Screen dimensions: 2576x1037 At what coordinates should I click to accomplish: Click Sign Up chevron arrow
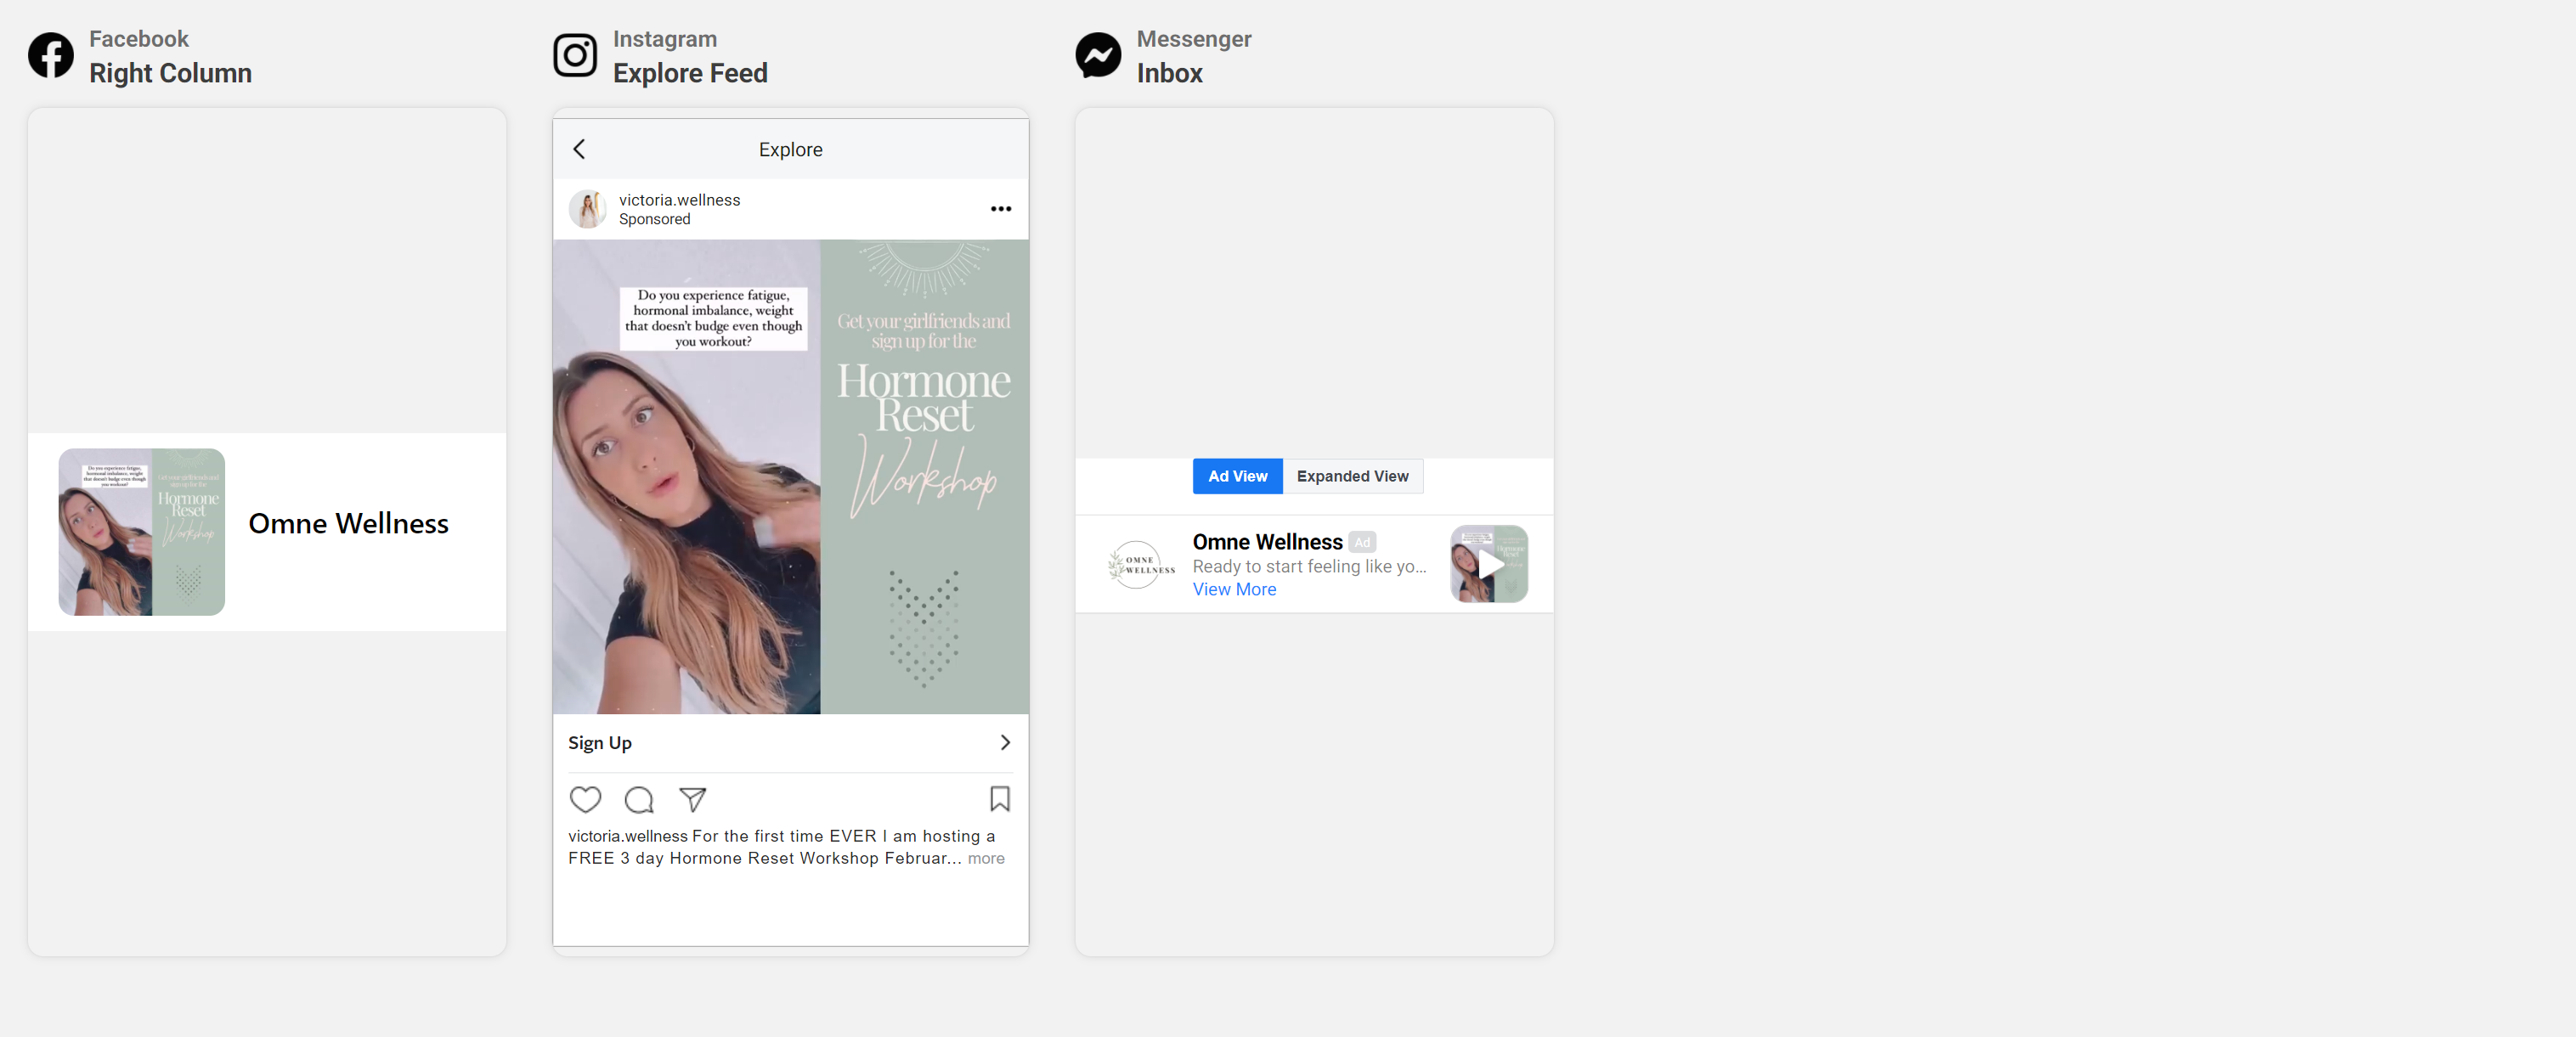[x=1005, y=742]
